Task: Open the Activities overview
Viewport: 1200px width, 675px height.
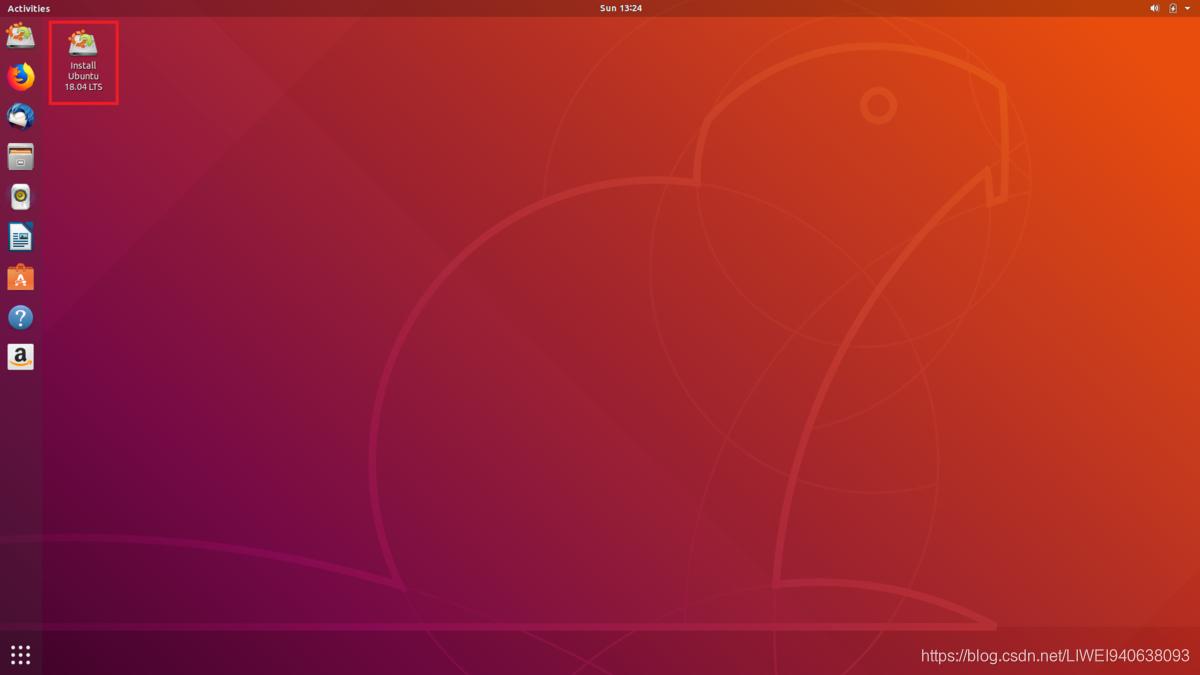Action: (28, 8)
